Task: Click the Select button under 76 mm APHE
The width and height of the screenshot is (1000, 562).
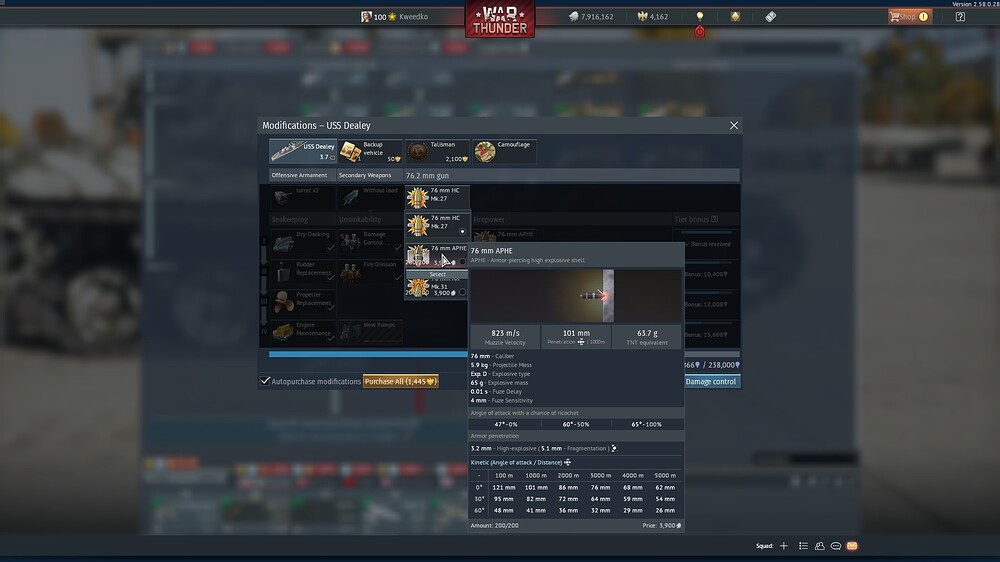Action: tap(437, 274)
